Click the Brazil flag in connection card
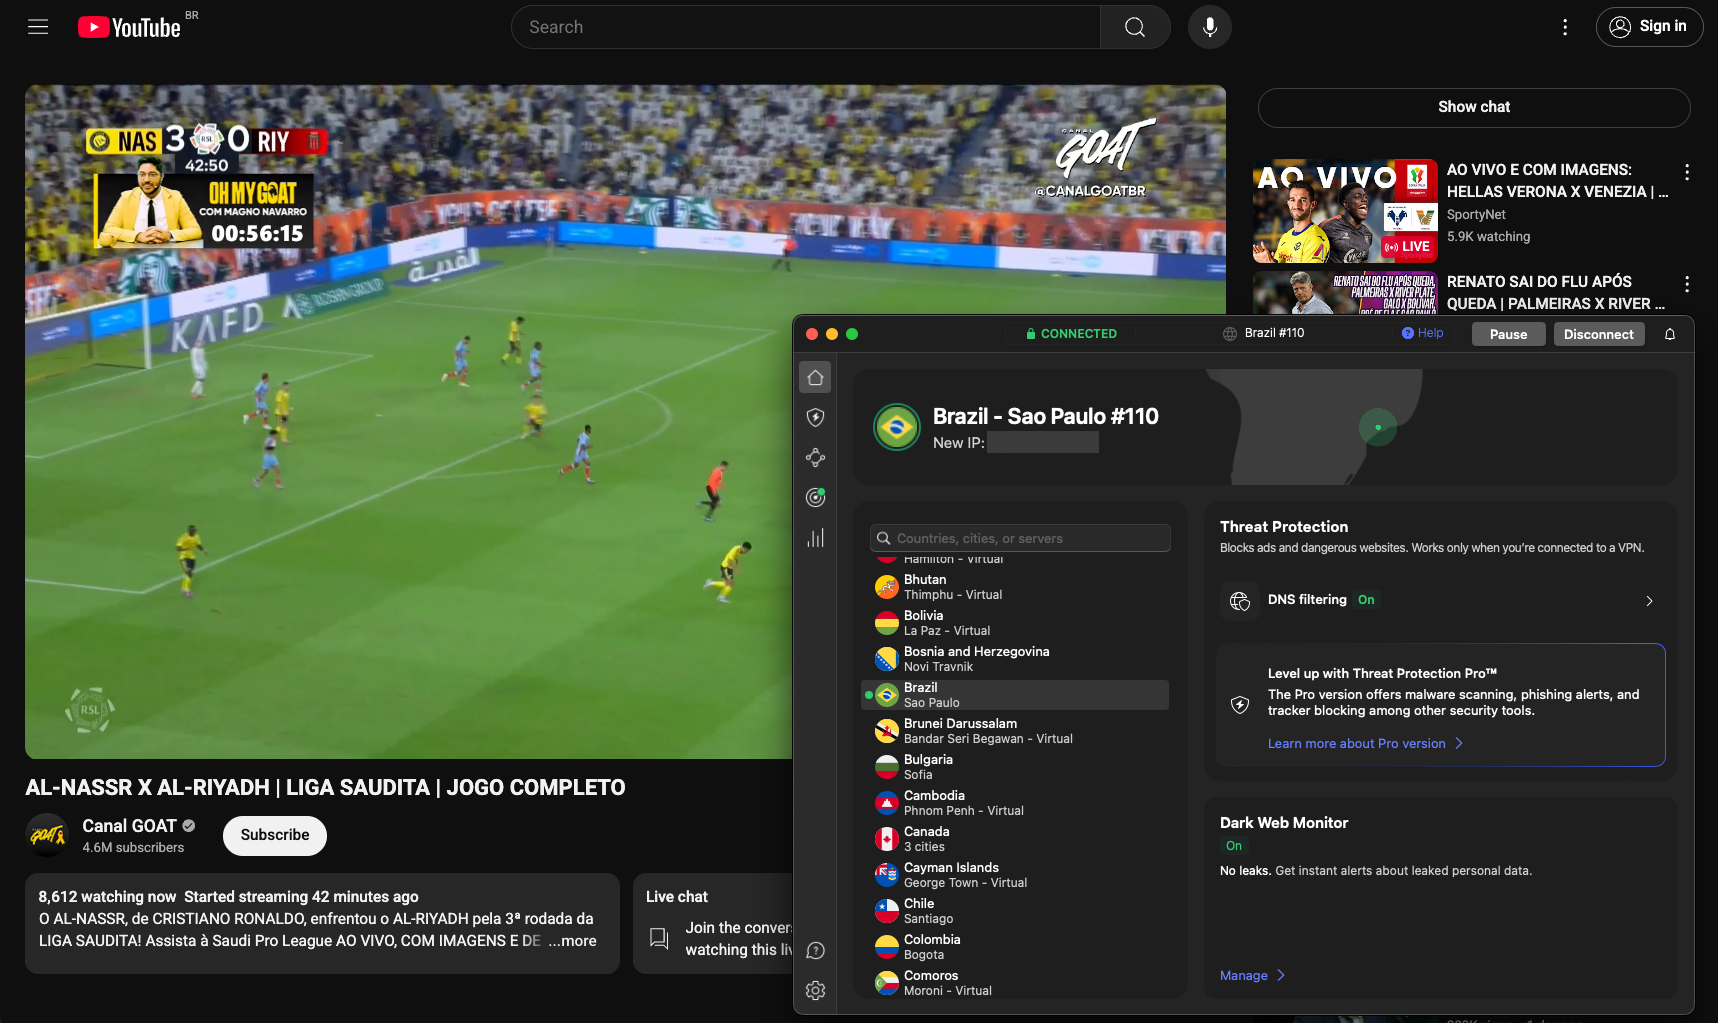The height and width of the screenshot is (1023, 1718). [x=897, y=427]
